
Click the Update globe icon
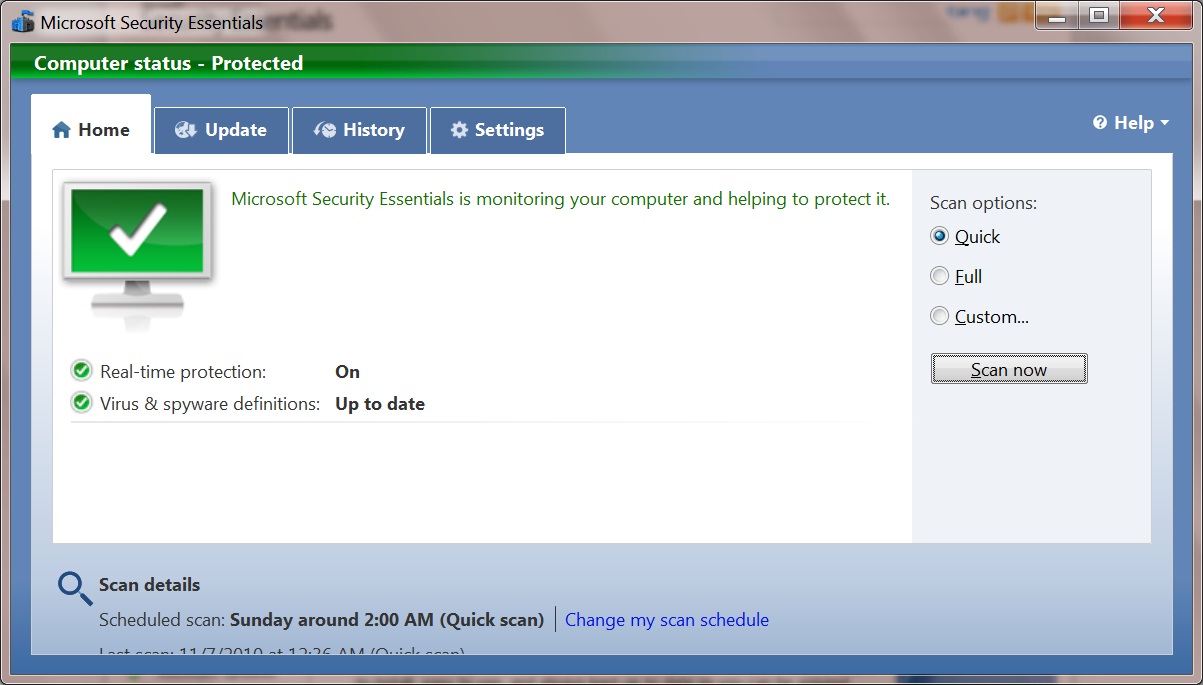[185, 130]
